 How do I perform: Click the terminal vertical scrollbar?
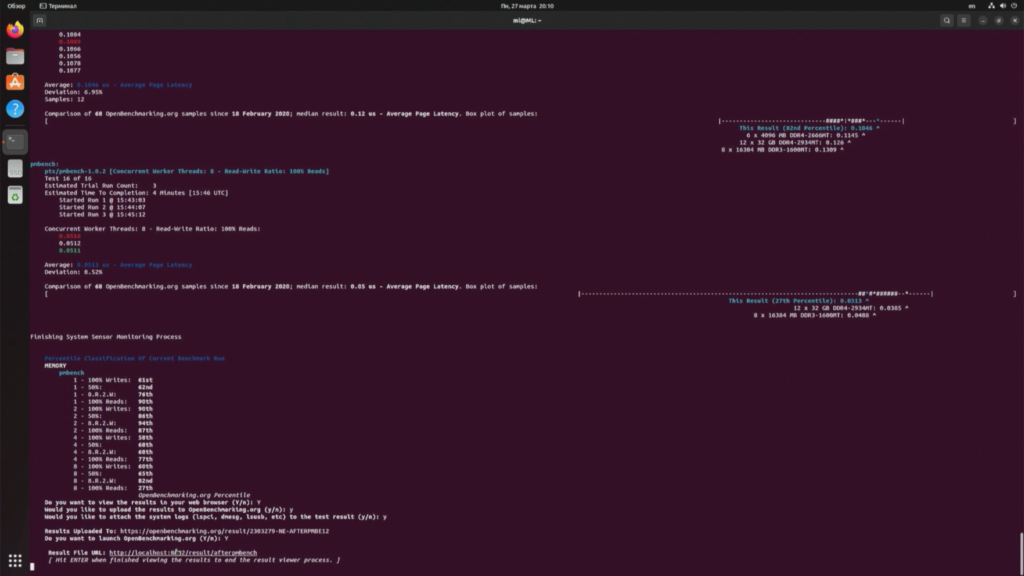click(1020, 548)
